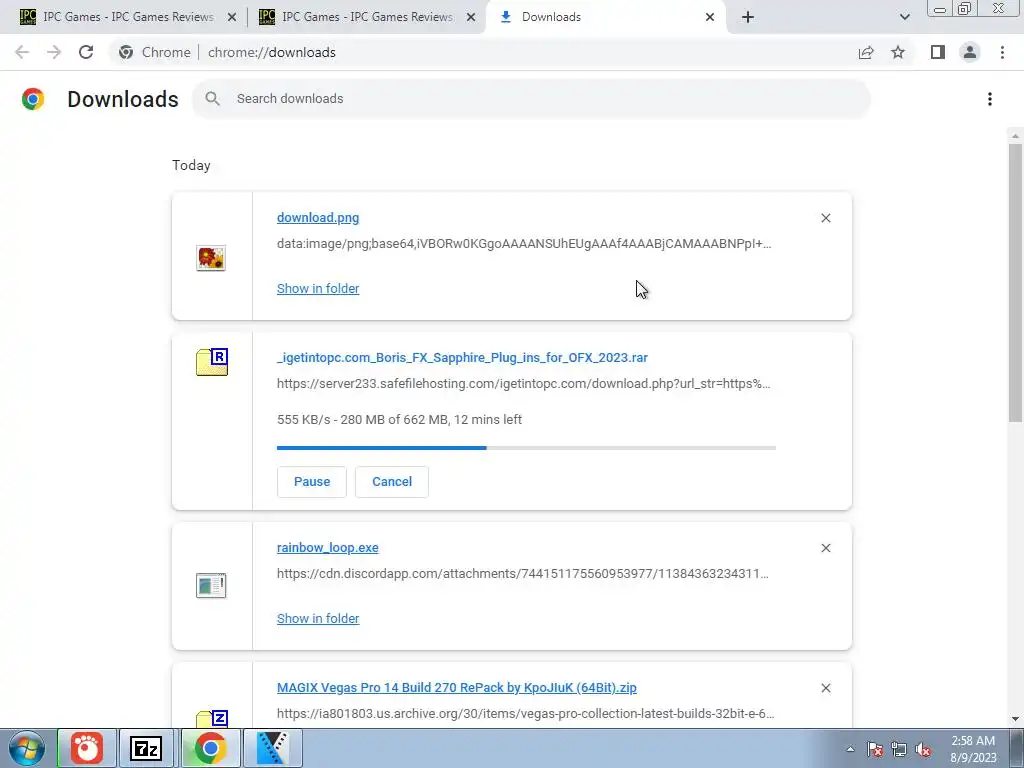Go forward using the browser forward arrow
This screenshot has height=768, width=1024.
pyautogui.click(x=54, y=52)
